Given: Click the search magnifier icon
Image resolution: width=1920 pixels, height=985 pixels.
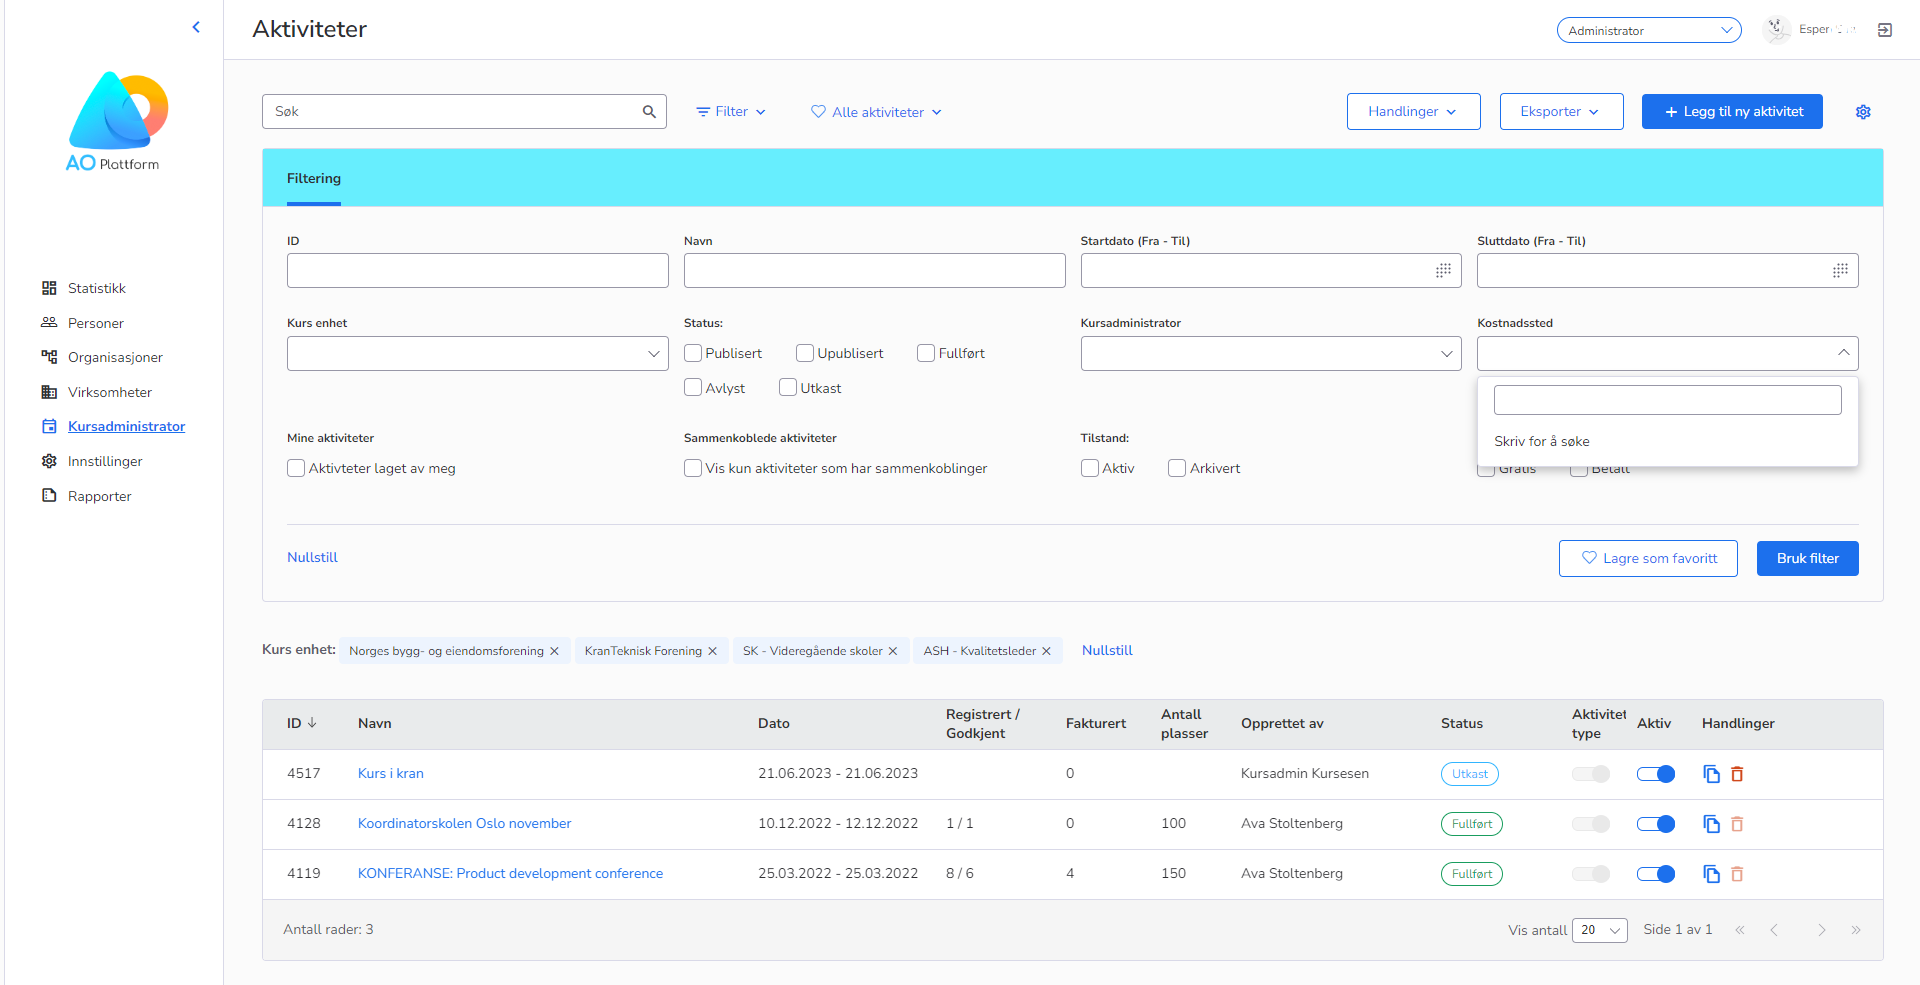Looking at the screenshot, I should (x=649, y=112).
